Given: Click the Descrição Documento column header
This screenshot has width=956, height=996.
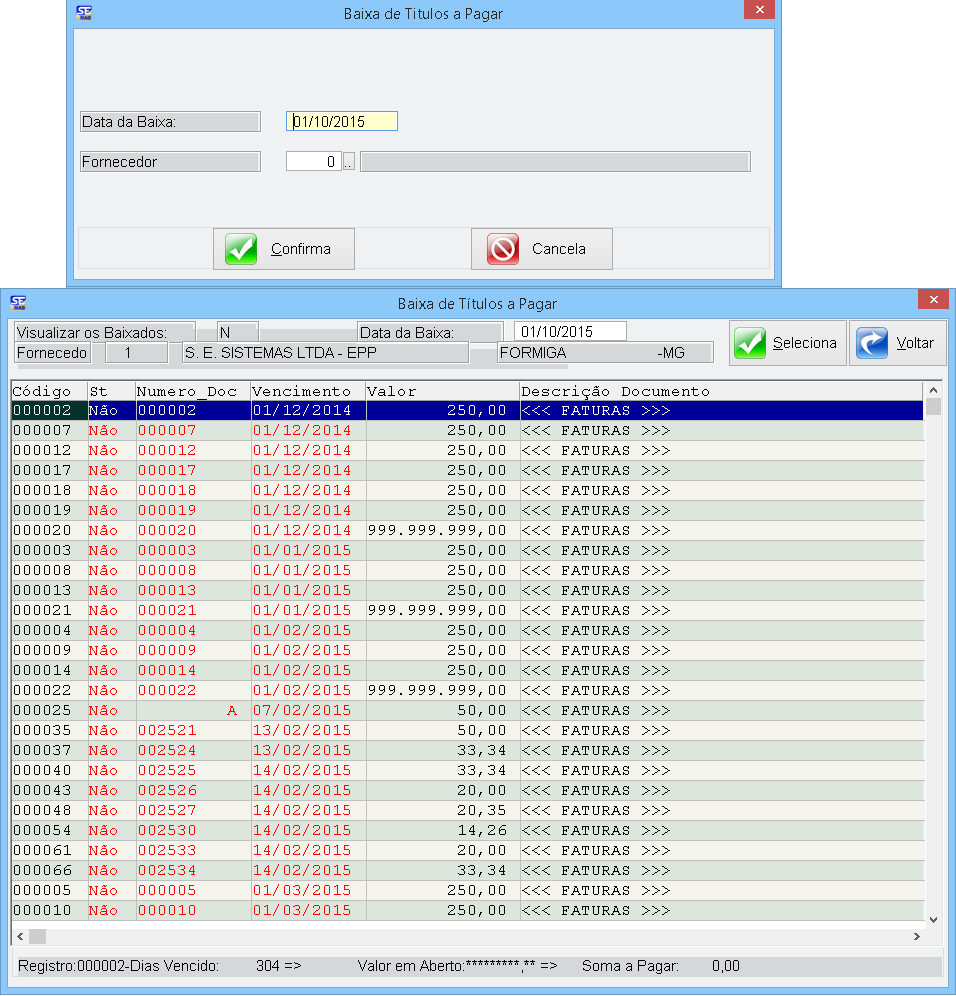Looking at the screenshot, I should click(616, 391).
